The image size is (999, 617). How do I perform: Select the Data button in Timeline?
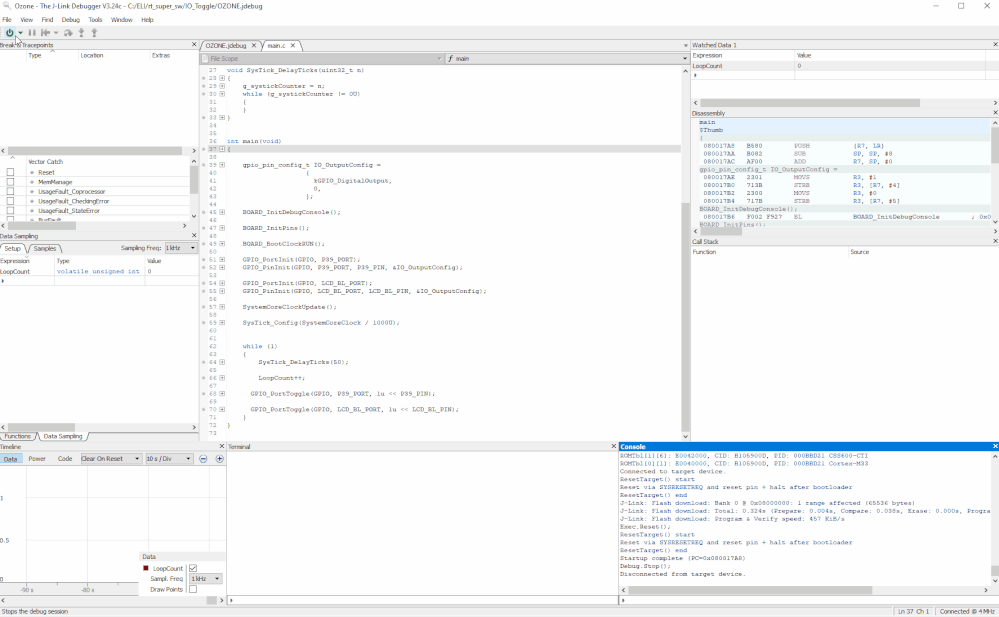click(10, 459)
